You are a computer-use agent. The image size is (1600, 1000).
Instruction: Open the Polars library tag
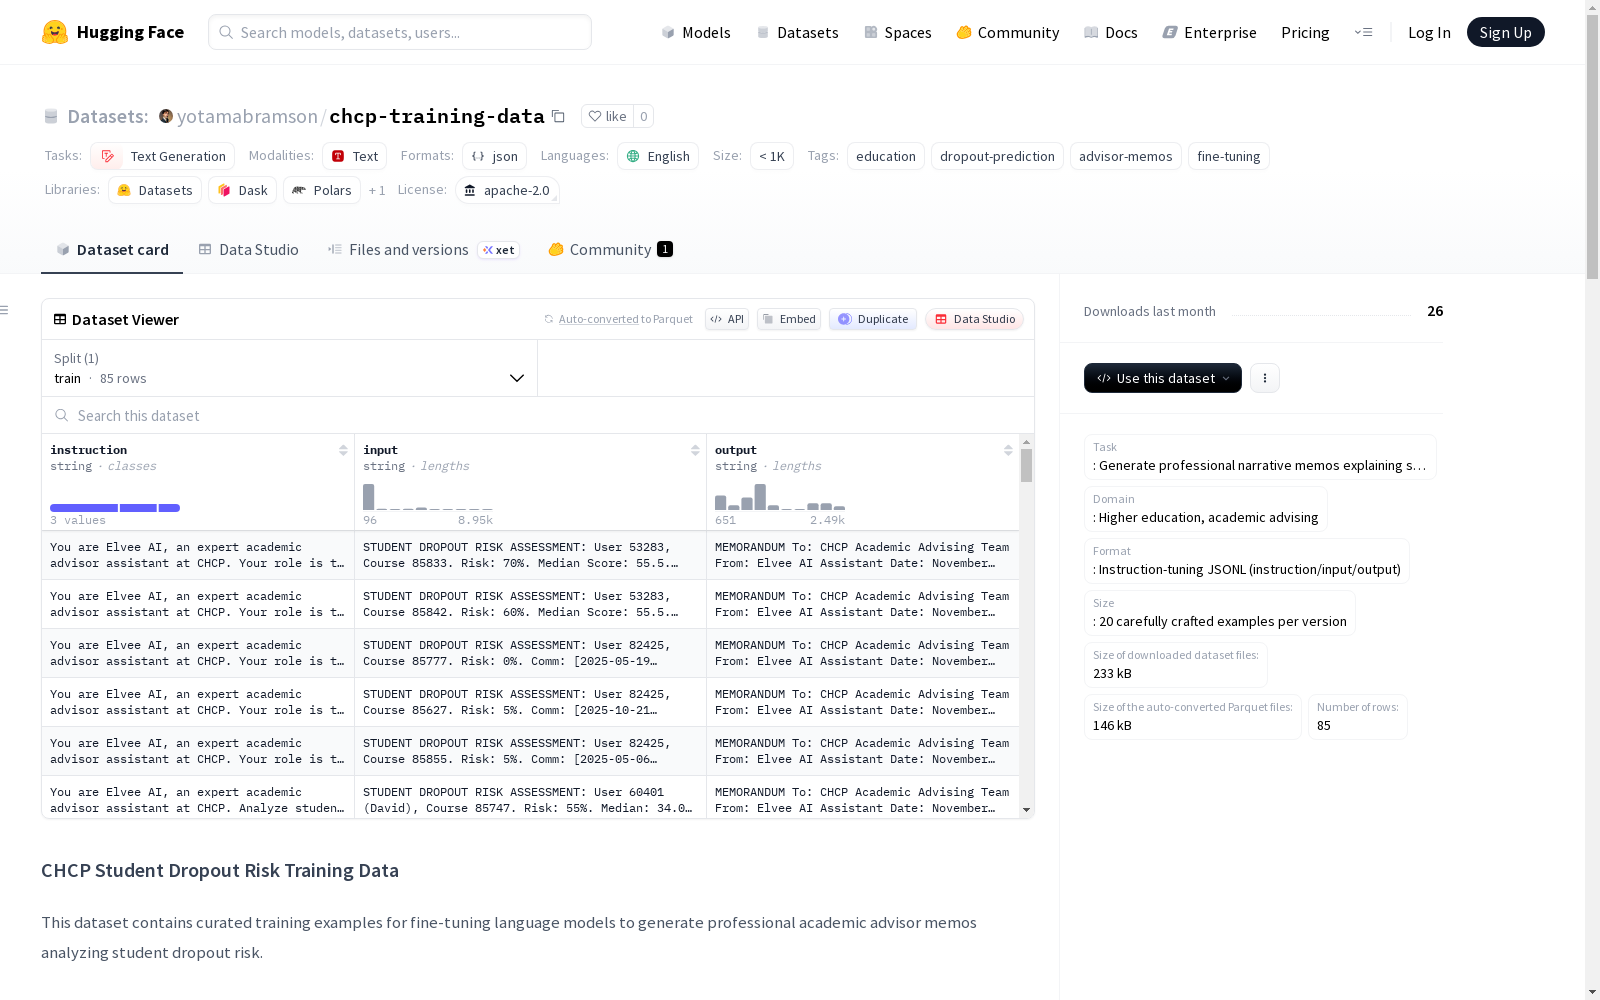pos(322,190)
